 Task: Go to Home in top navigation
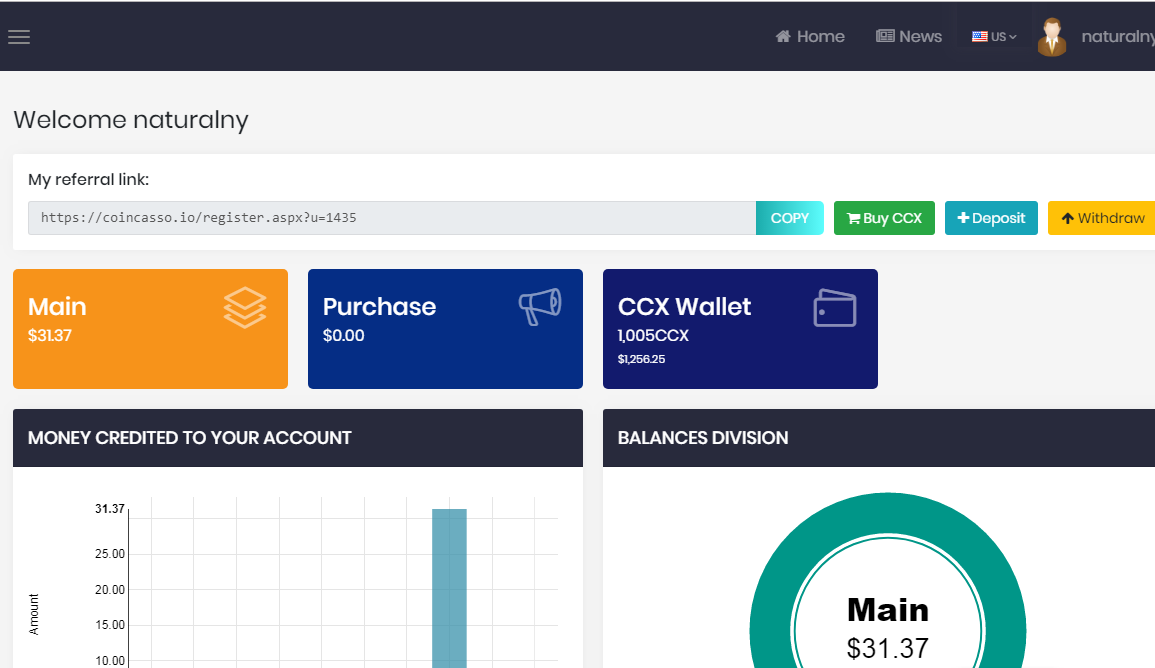coord(810,36)
